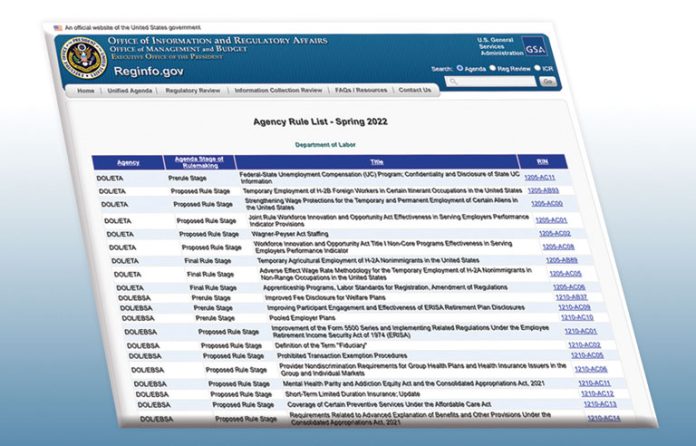
Task: Open the FAQs / Resources menu
Action: 361,90
